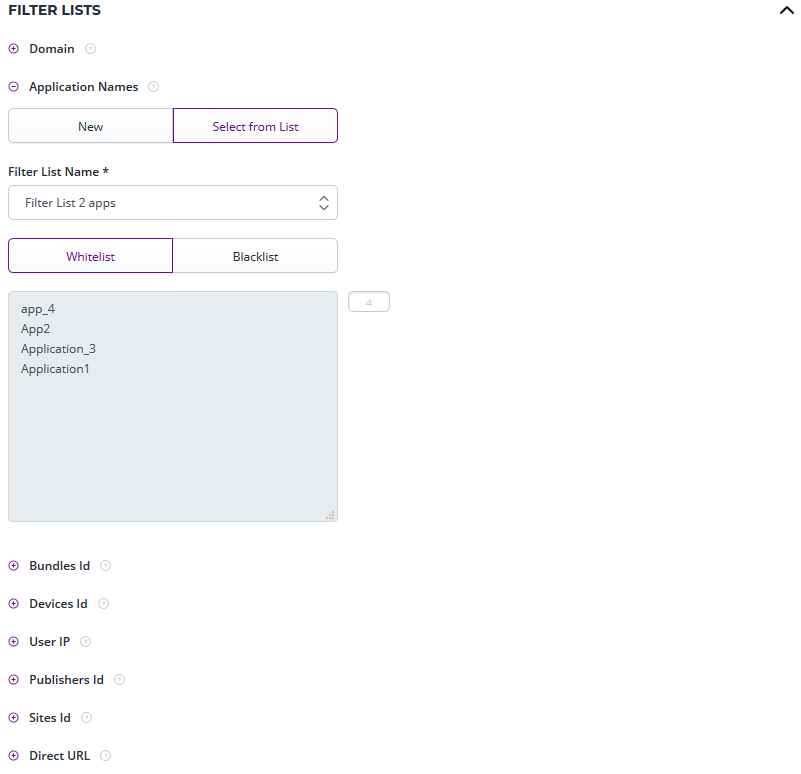Click the Direct URL help icon
The image size is (801, 774).
click(x=105, y=755)
